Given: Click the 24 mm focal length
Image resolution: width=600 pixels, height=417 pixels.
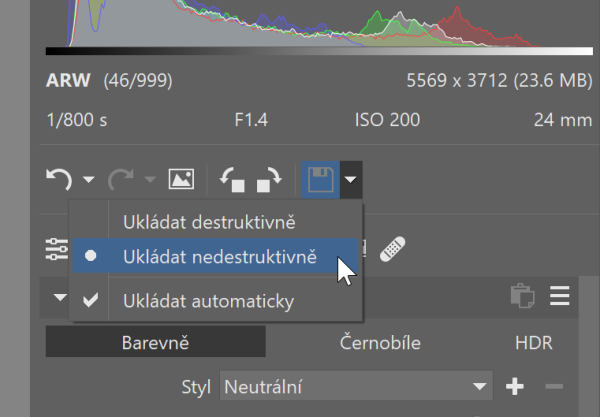Looking at the screenshot, I should pos(563,120).
